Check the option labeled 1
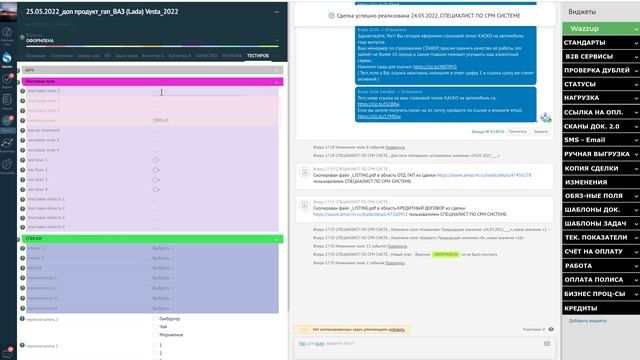 [155, 345]
